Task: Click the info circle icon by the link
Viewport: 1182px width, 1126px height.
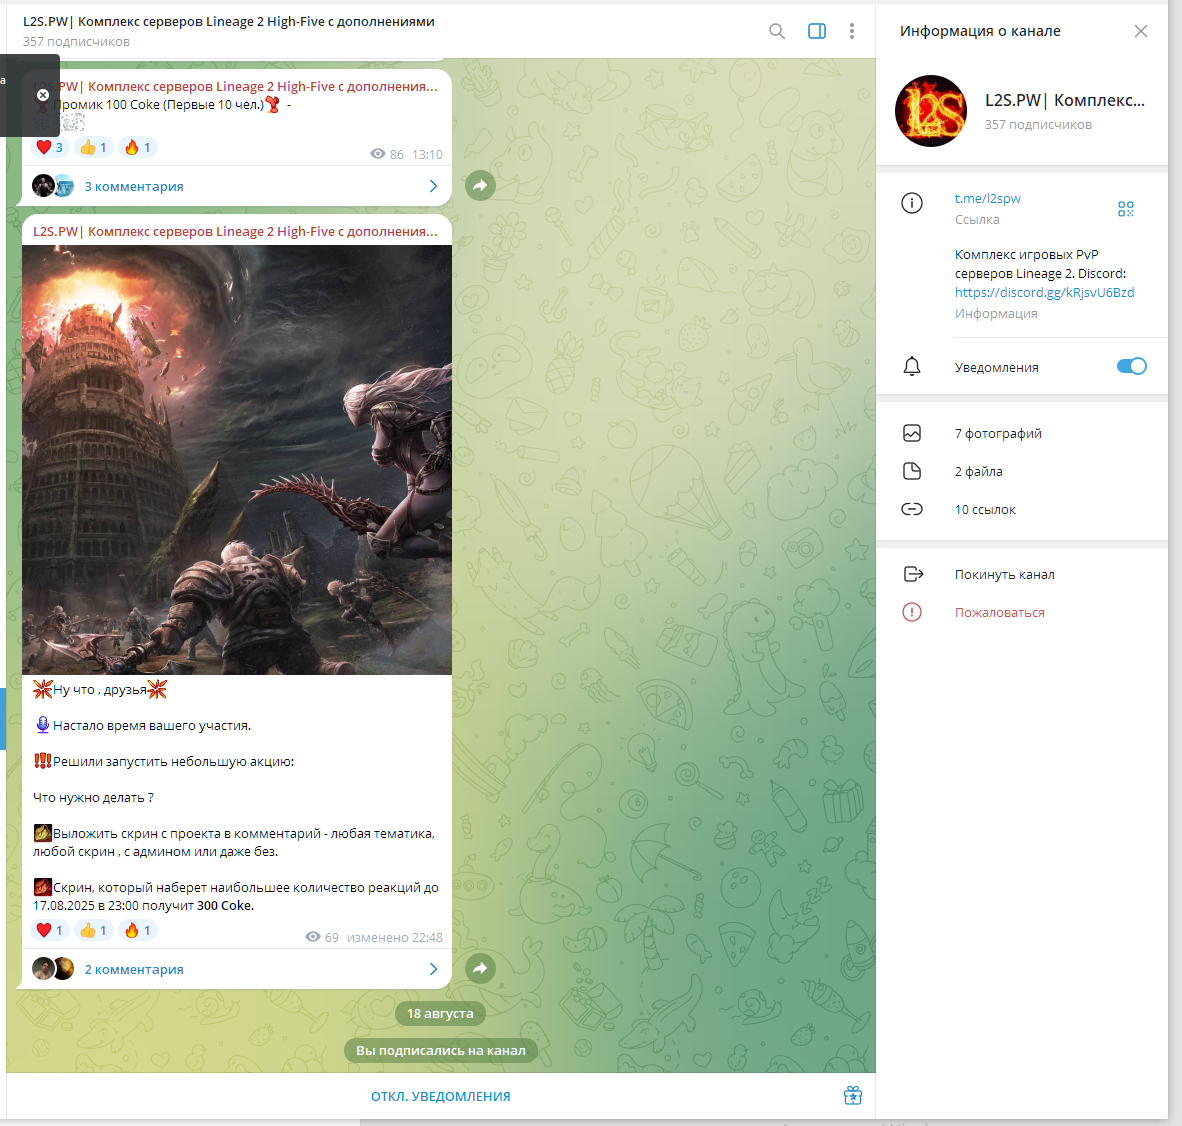Action: [x=912, y=203]
